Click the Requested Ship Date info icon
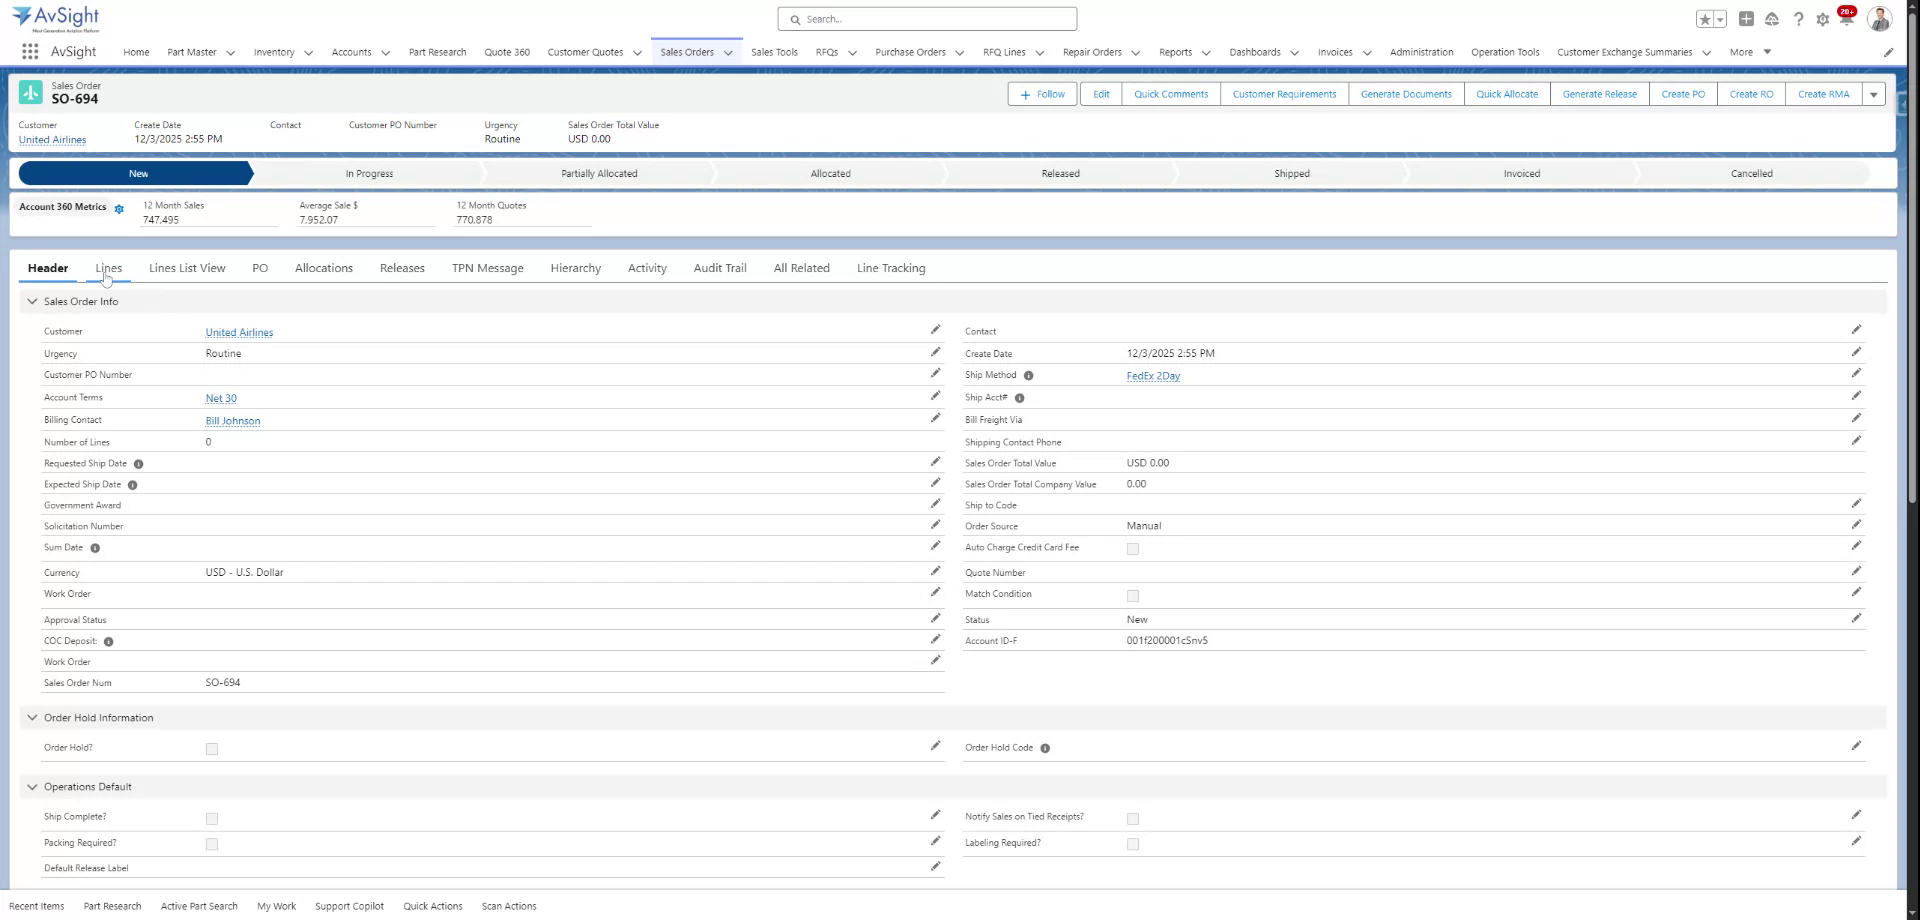Image resolution: width=1920 pixels, height=920 pixels. point(138,463)
